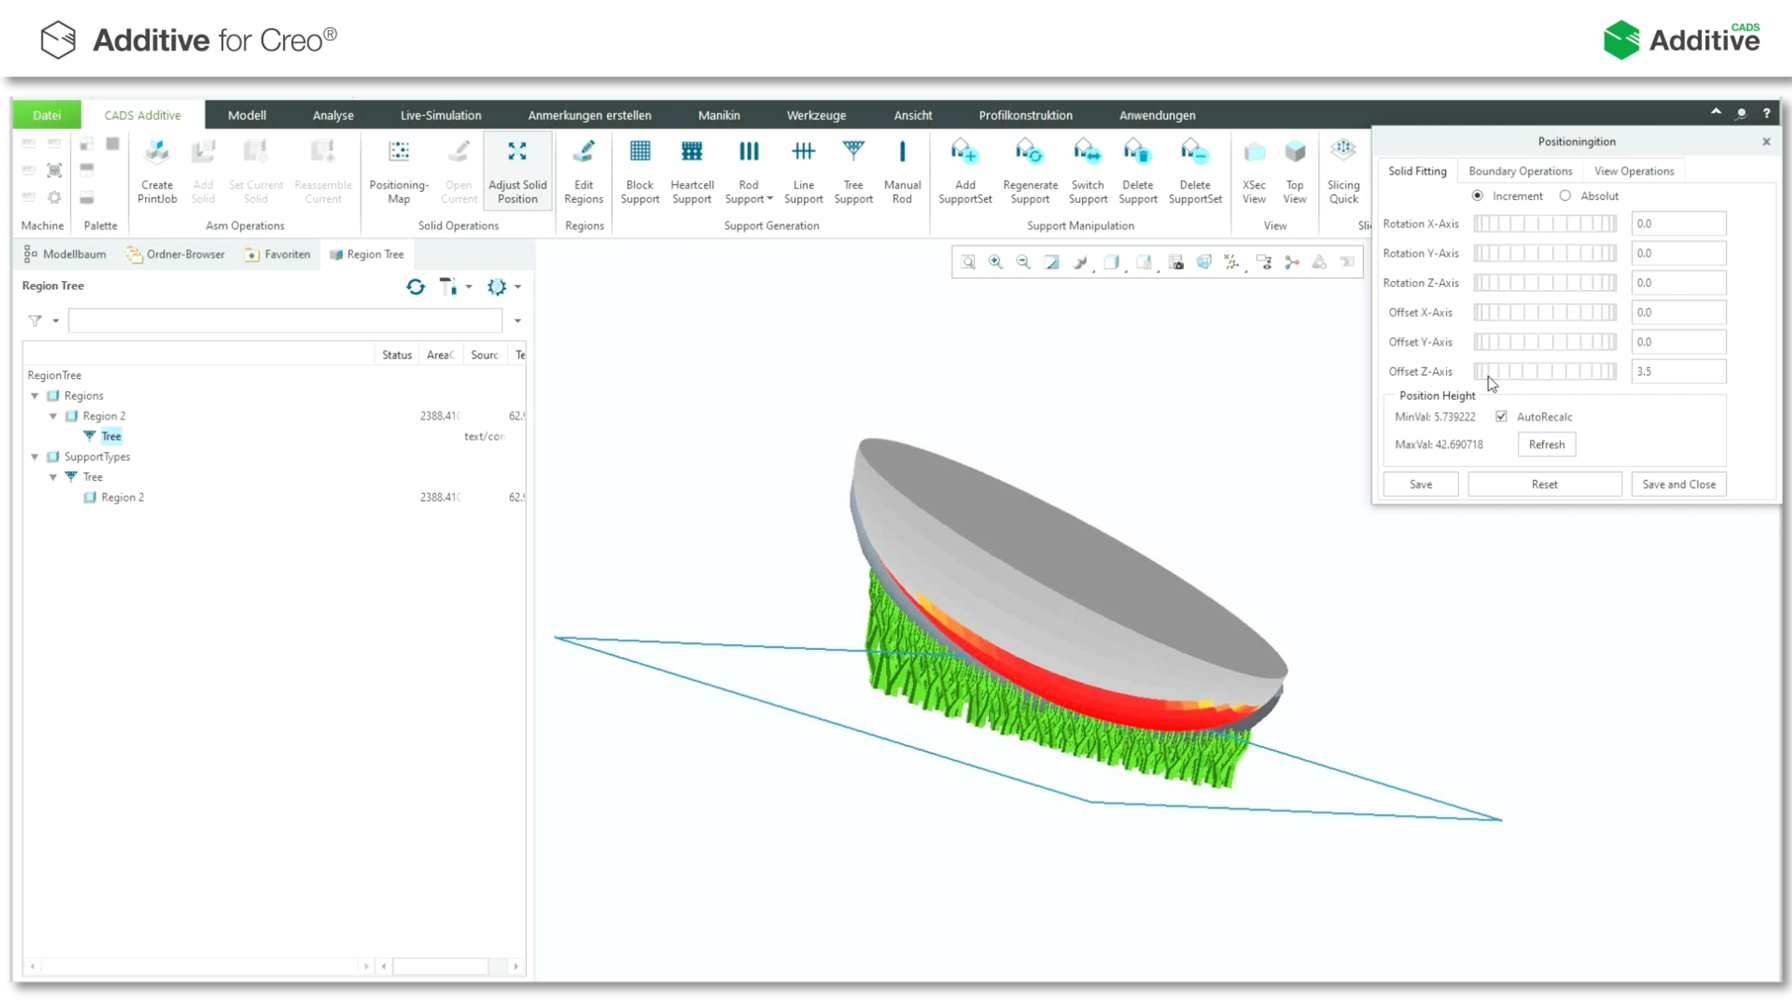Collapse the Regions tree node

35,396
